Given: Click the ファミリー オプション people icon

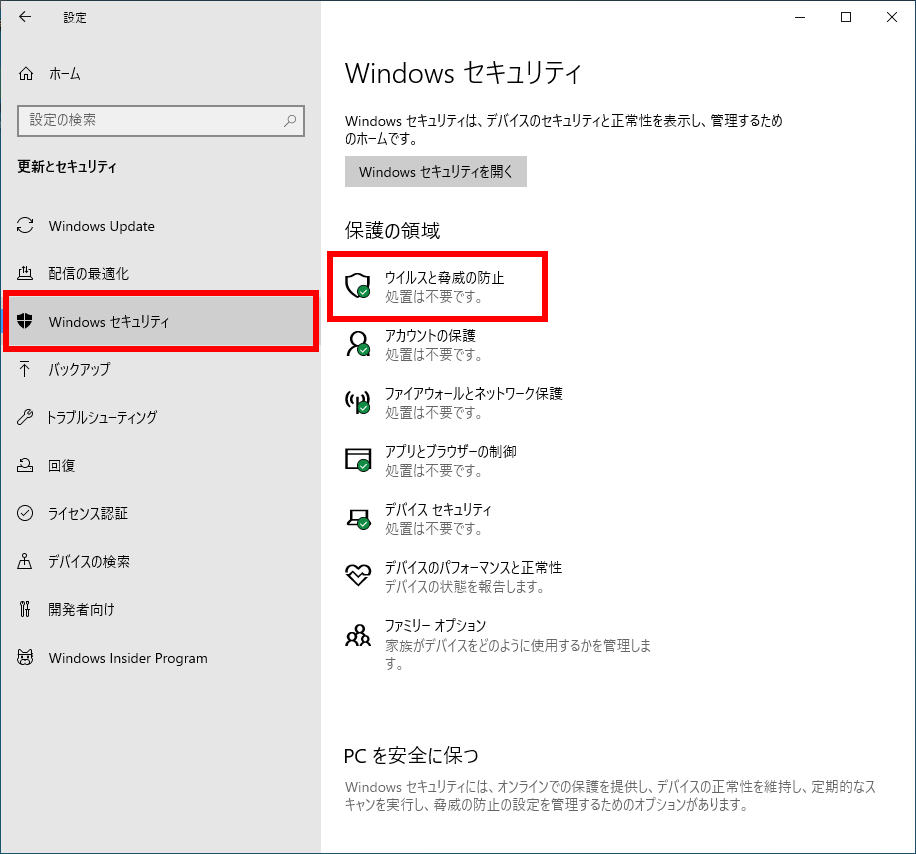Looking at the screenshot, I should point(358,634).
